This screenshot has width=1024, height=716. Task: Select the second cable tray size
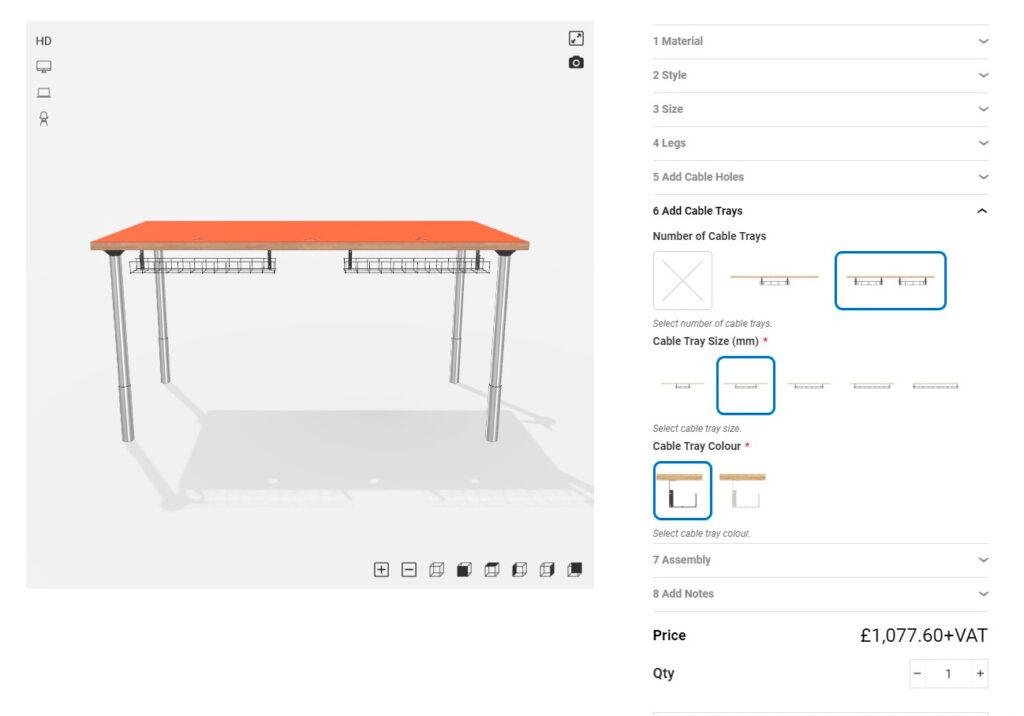point(746,385)
